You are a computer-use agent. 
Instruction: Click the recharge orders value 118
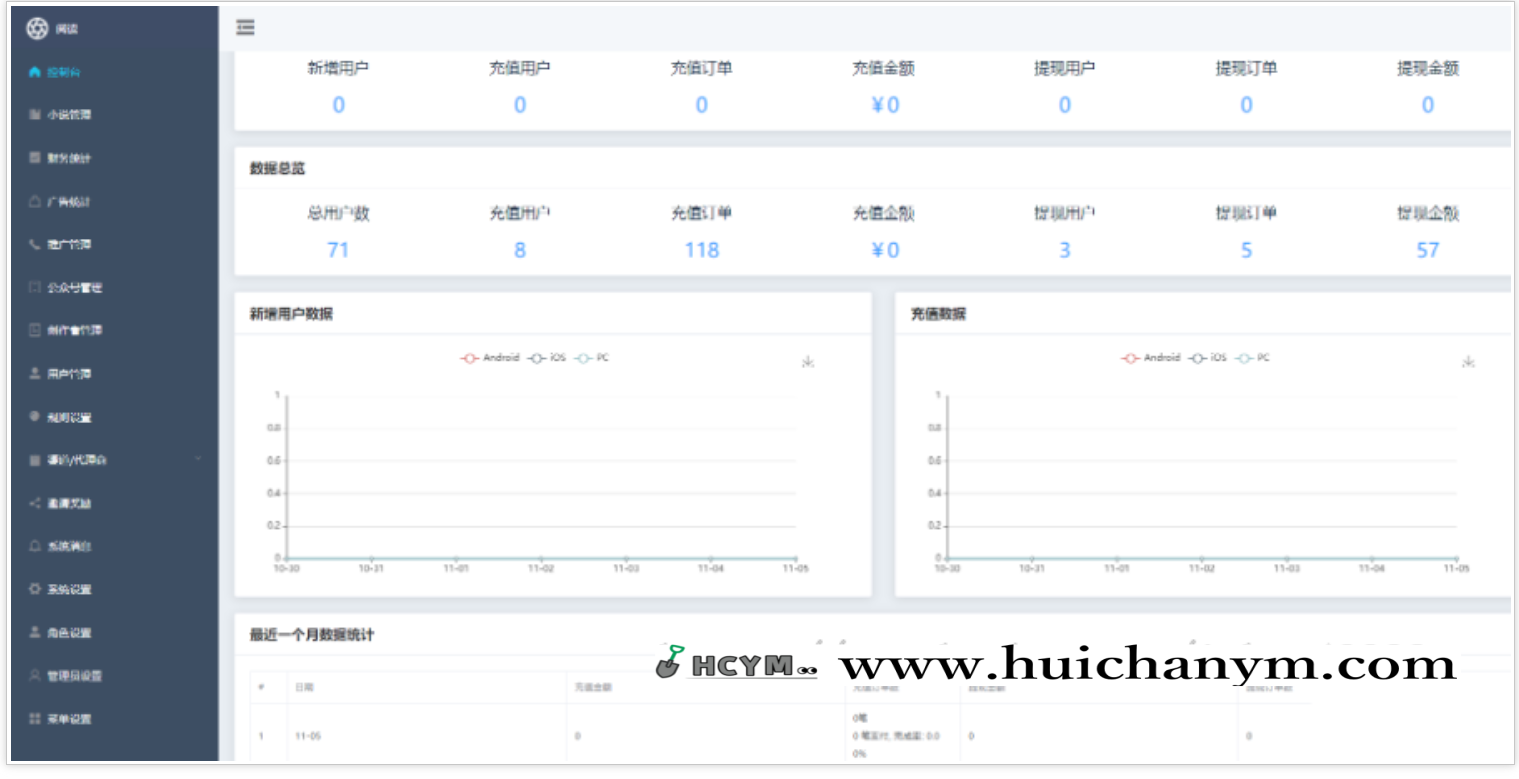(x=701, y=250)
